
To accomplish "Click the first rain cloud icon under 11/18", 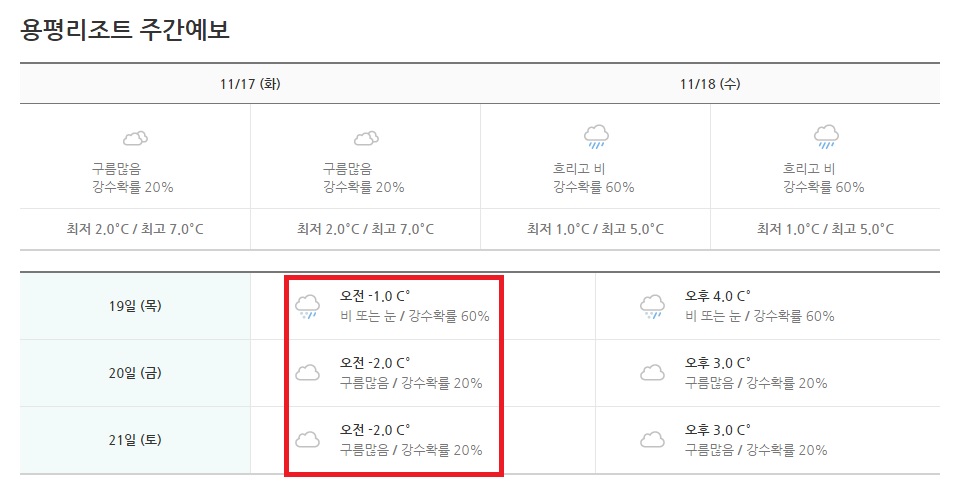I will (x=596, y=137).
